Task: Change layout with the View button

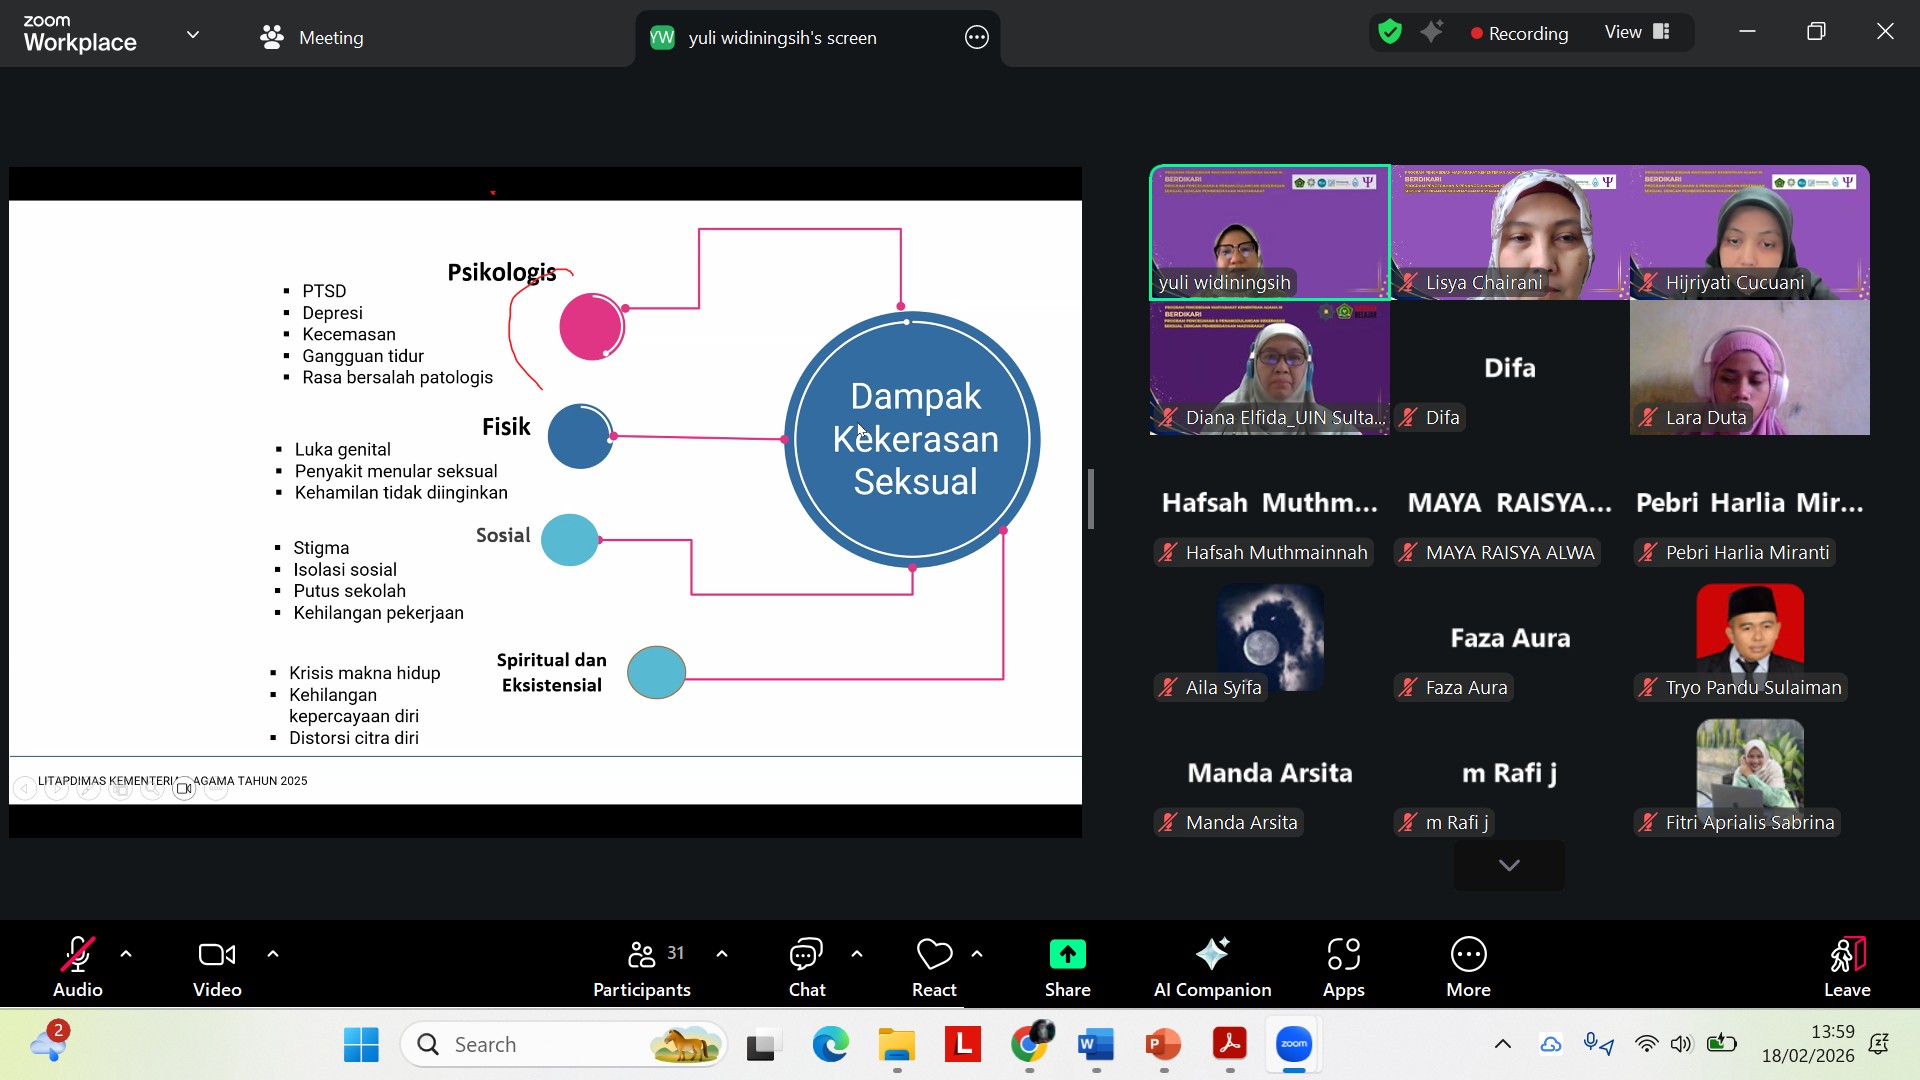Action: (x=1637, y=33)
